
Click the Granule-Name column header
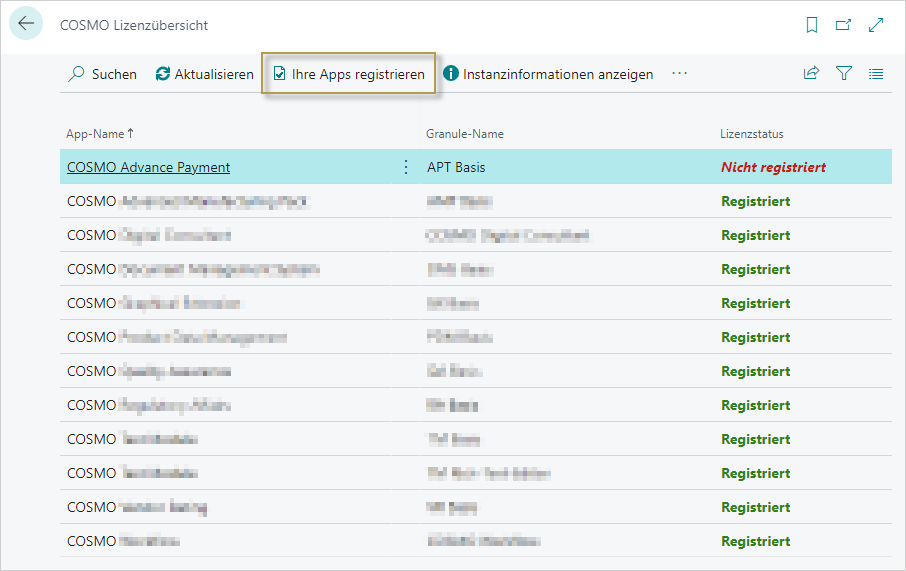pos(464,133)
